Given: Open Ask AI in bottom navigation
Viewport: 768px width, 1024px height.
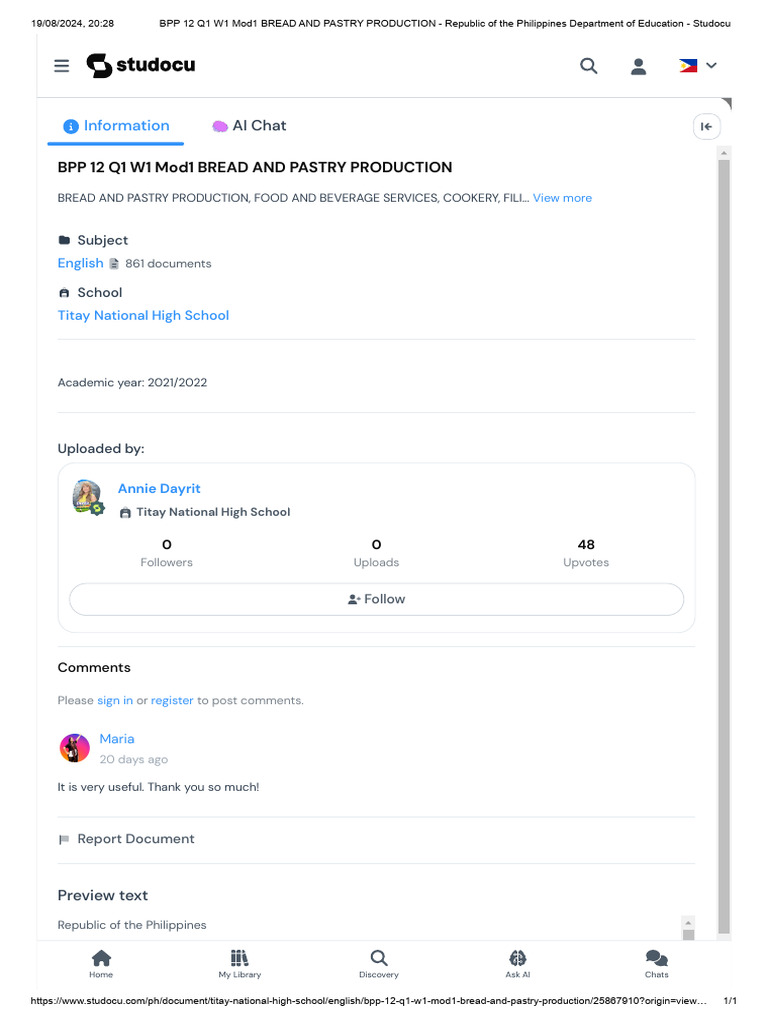Looking at the screenshot, I should point(517,963).
